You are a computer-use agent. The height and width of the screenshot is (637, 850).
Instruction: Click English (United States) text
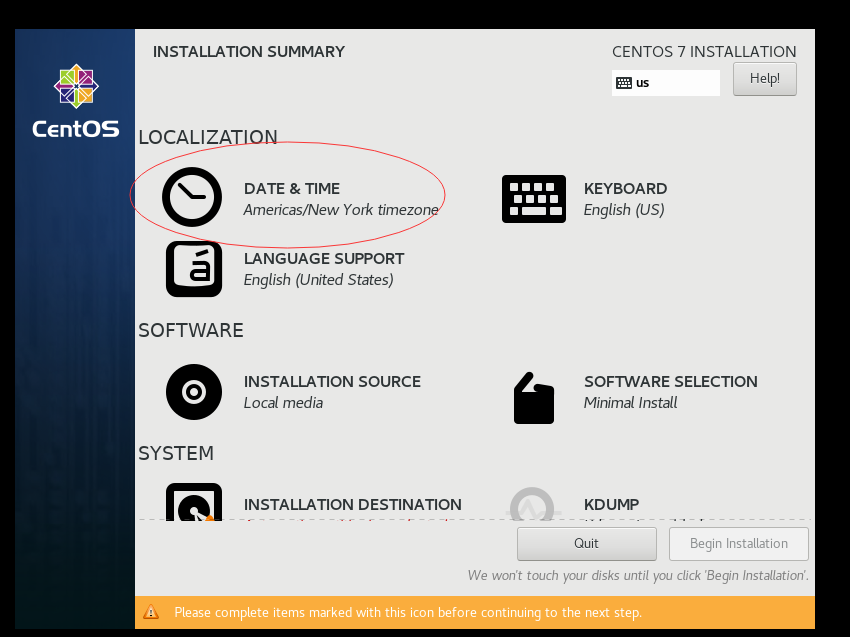[318, 280]
